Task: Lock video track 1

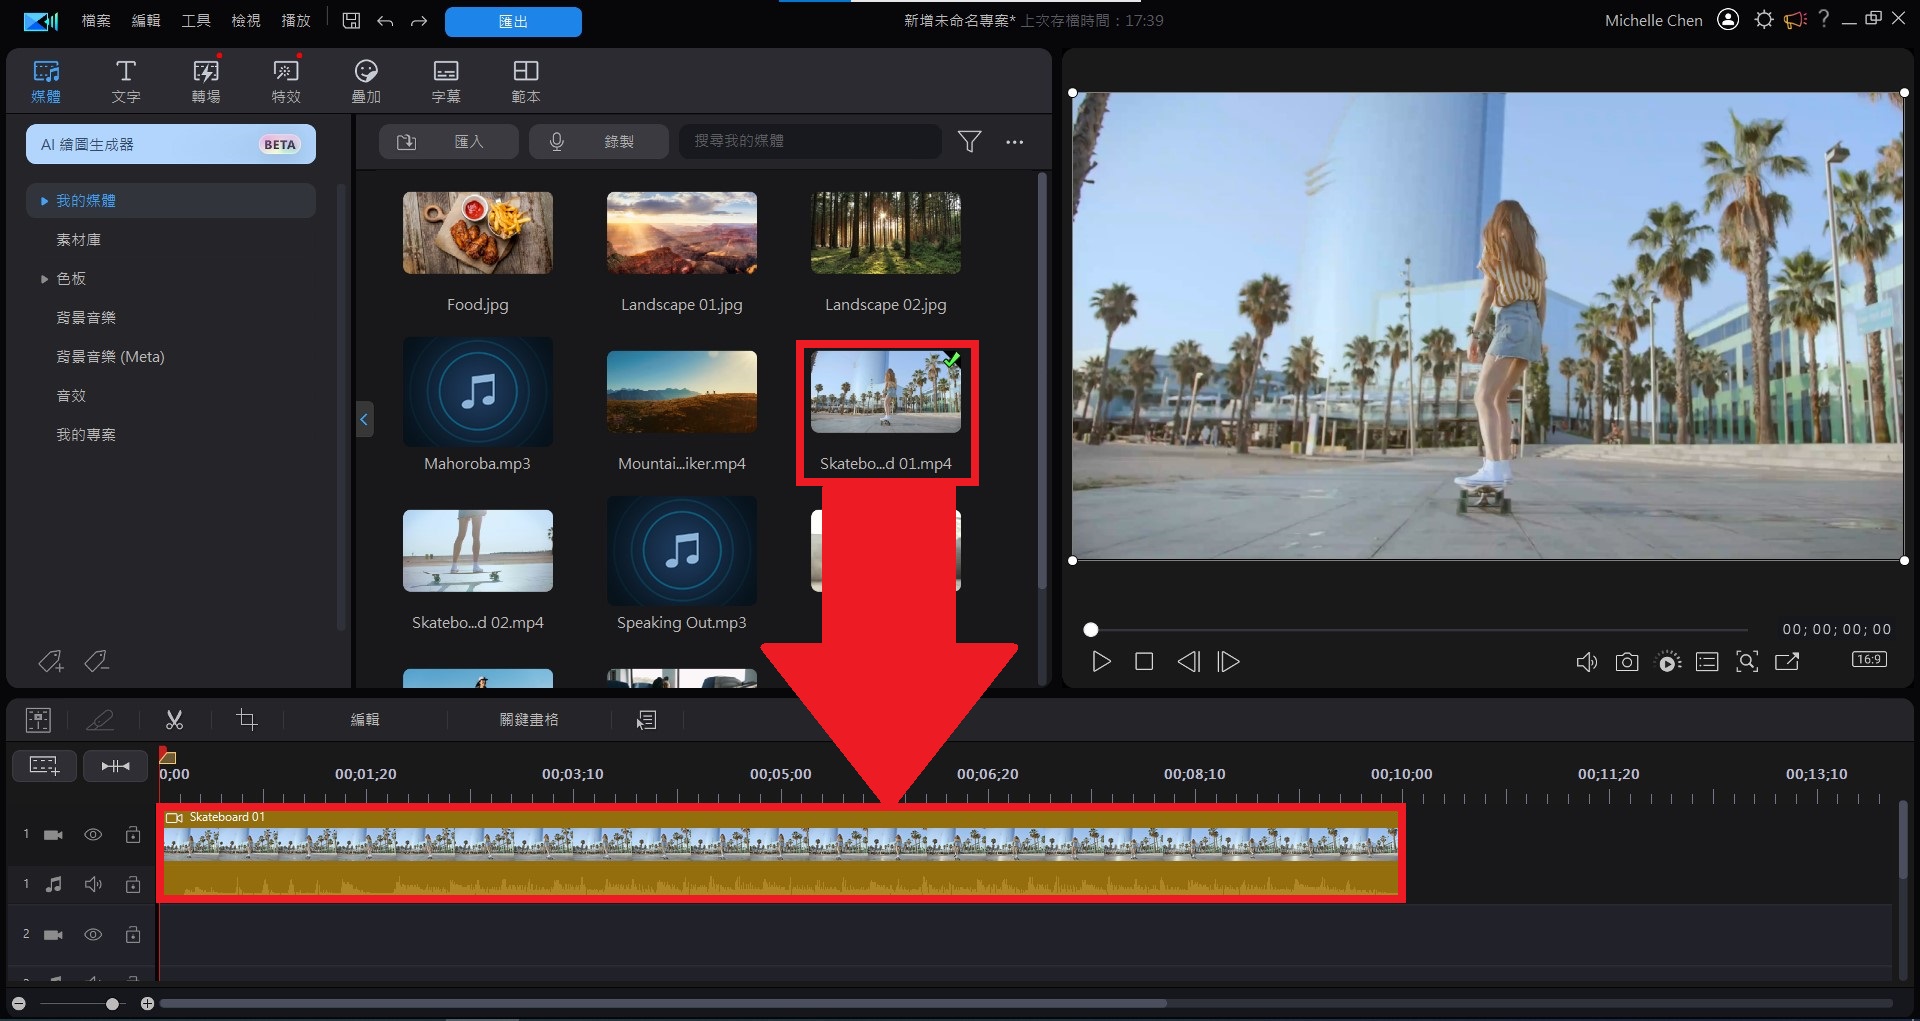Action: coord(133,834)
